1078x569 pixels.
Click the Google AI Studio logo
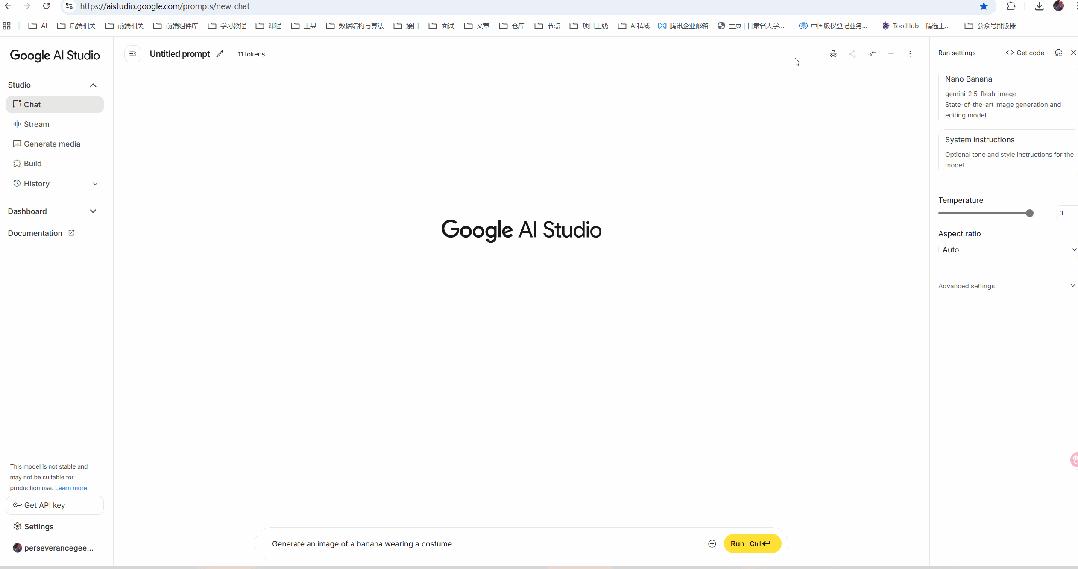55,55
